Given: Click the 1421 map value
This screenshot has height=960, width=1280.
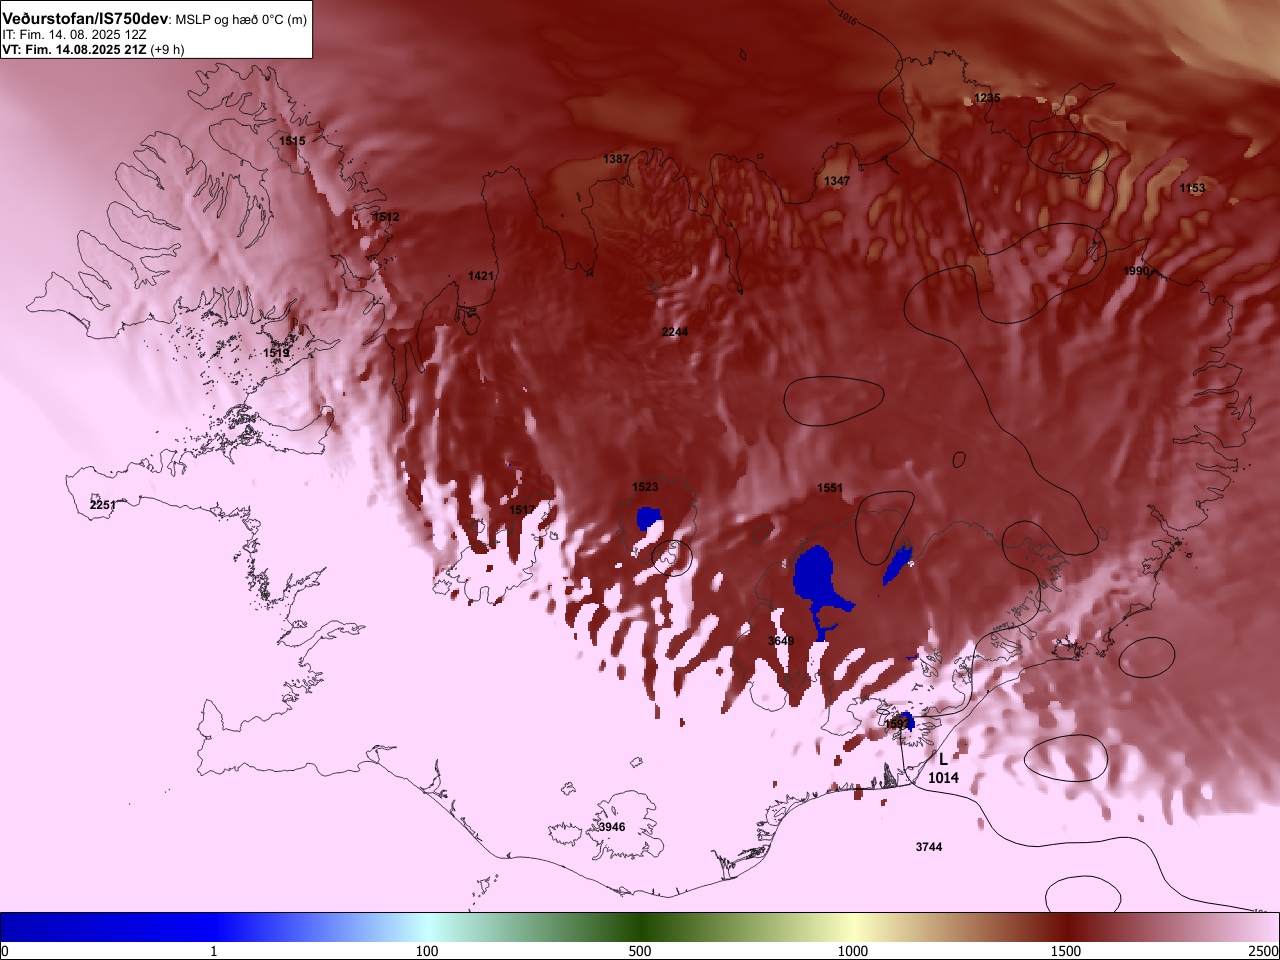Looking at the screenshot, I should 481,276.
